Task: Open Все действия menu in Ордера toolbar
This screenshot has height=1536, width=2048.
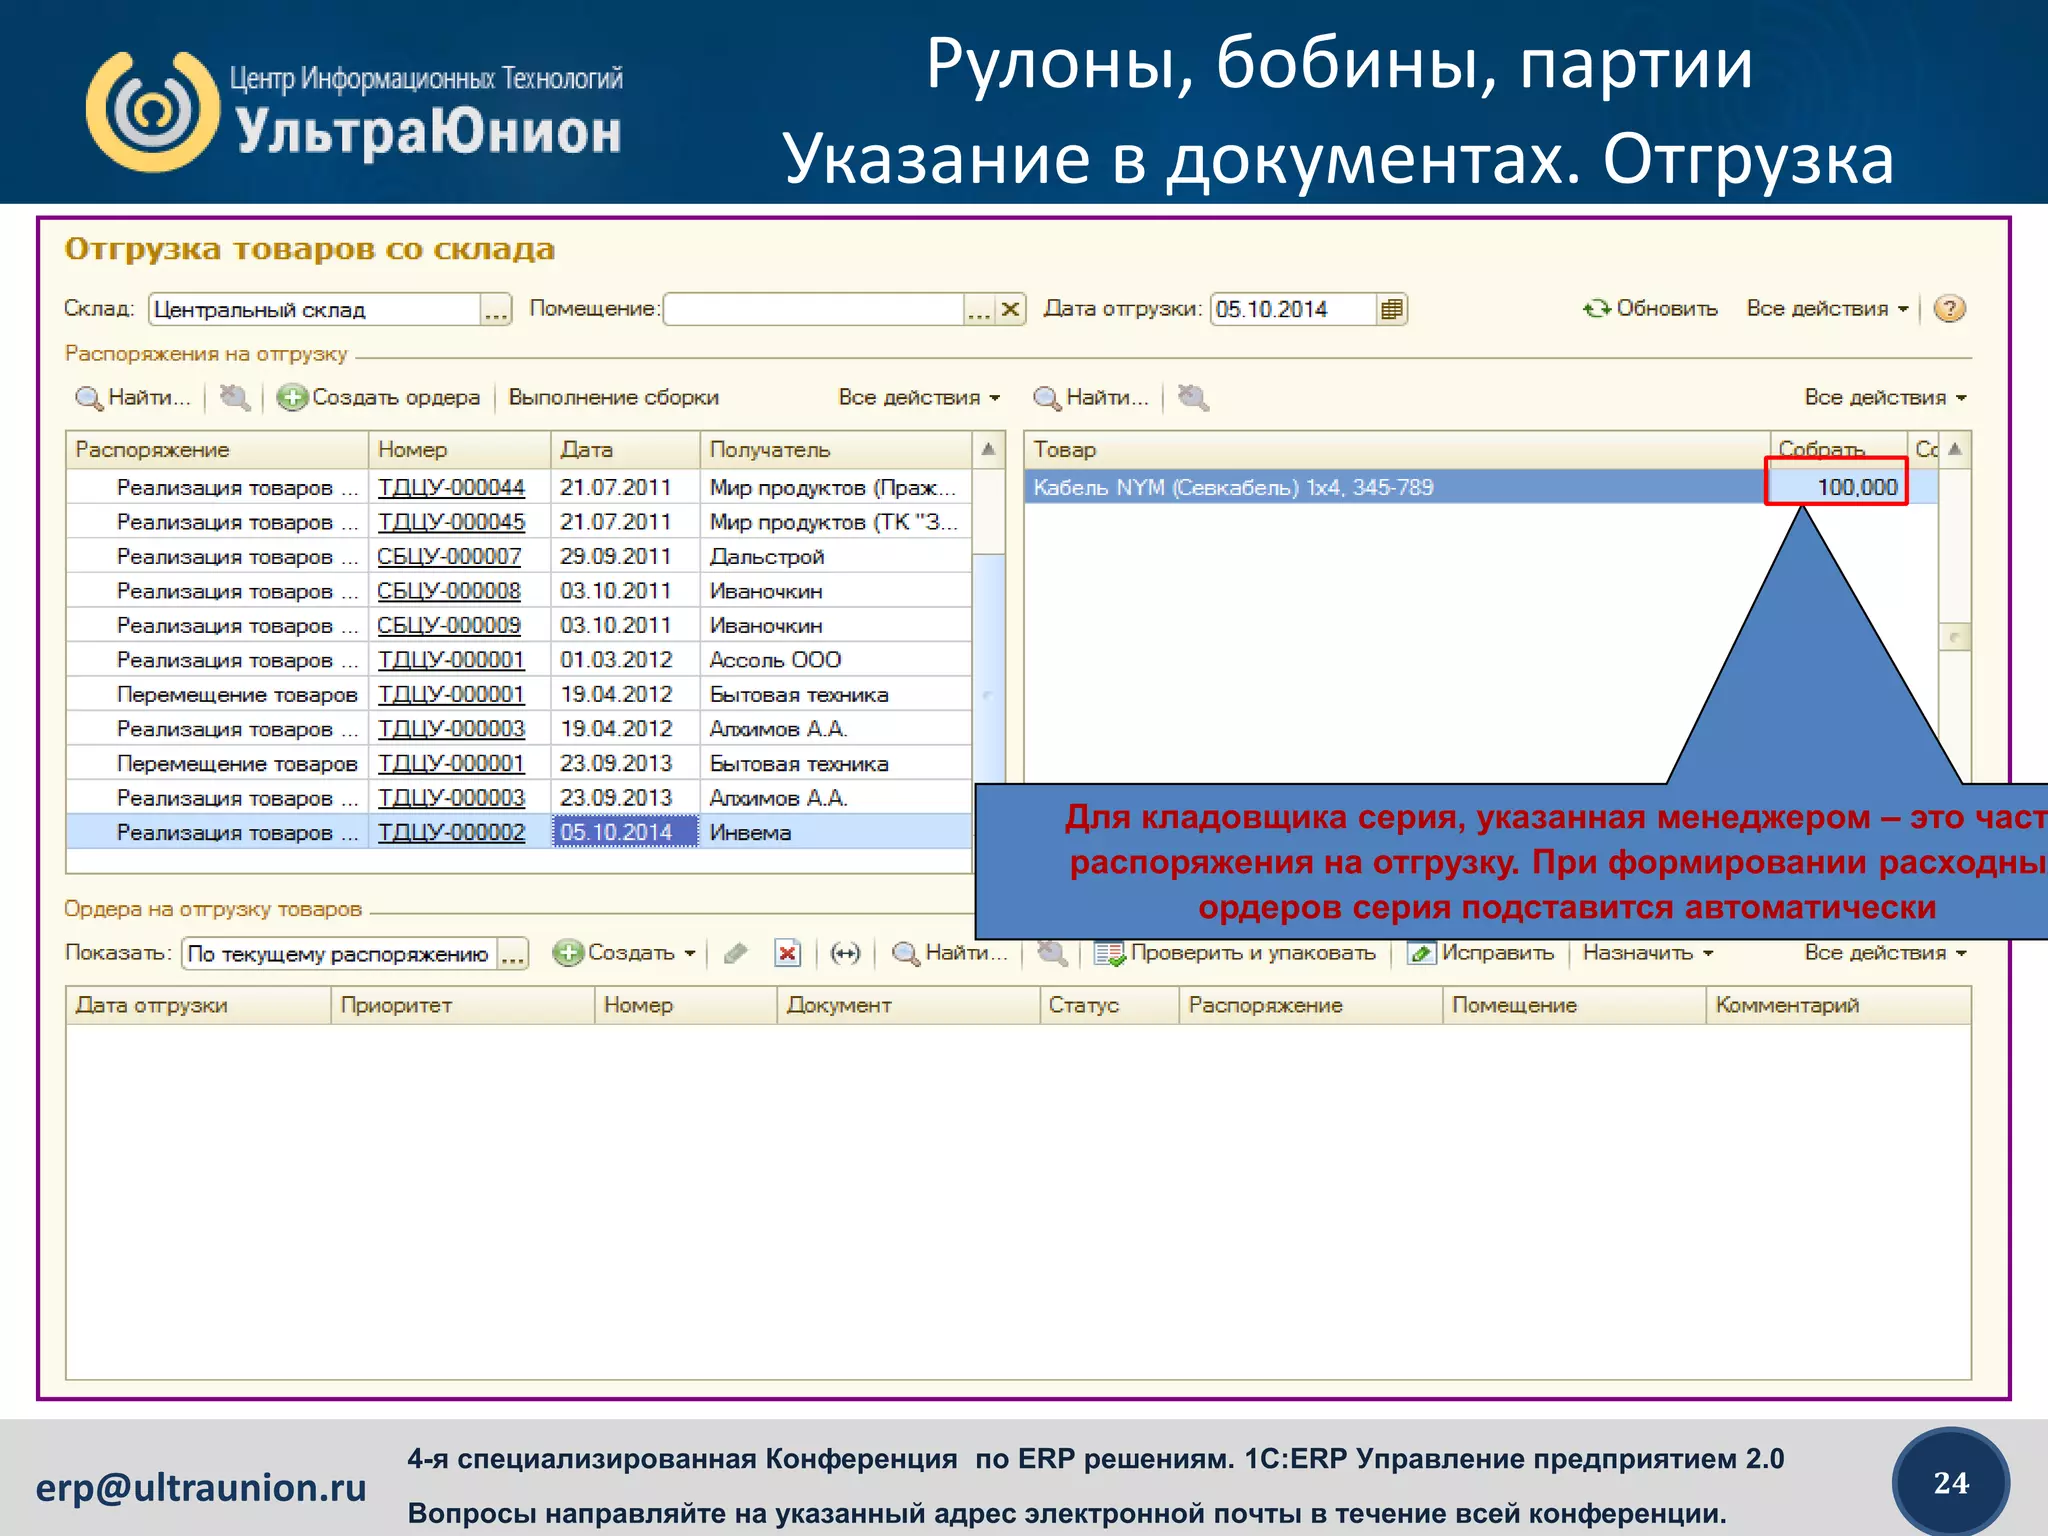Action: click(x=1885, y=953)
